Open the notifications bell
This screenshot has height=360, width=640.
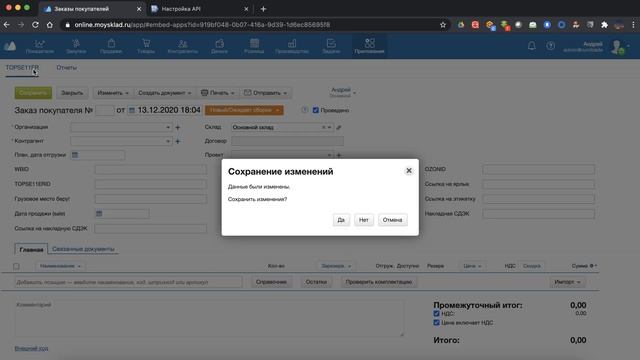[x=531, y=46]
